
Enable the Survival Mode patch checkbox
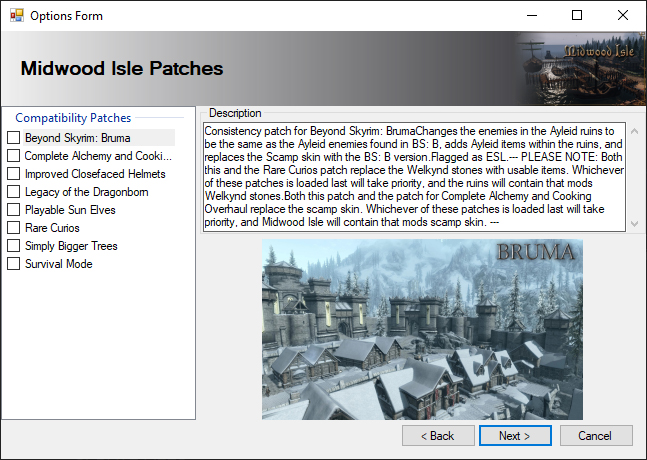pyautogui.click(x=13, y=264)
